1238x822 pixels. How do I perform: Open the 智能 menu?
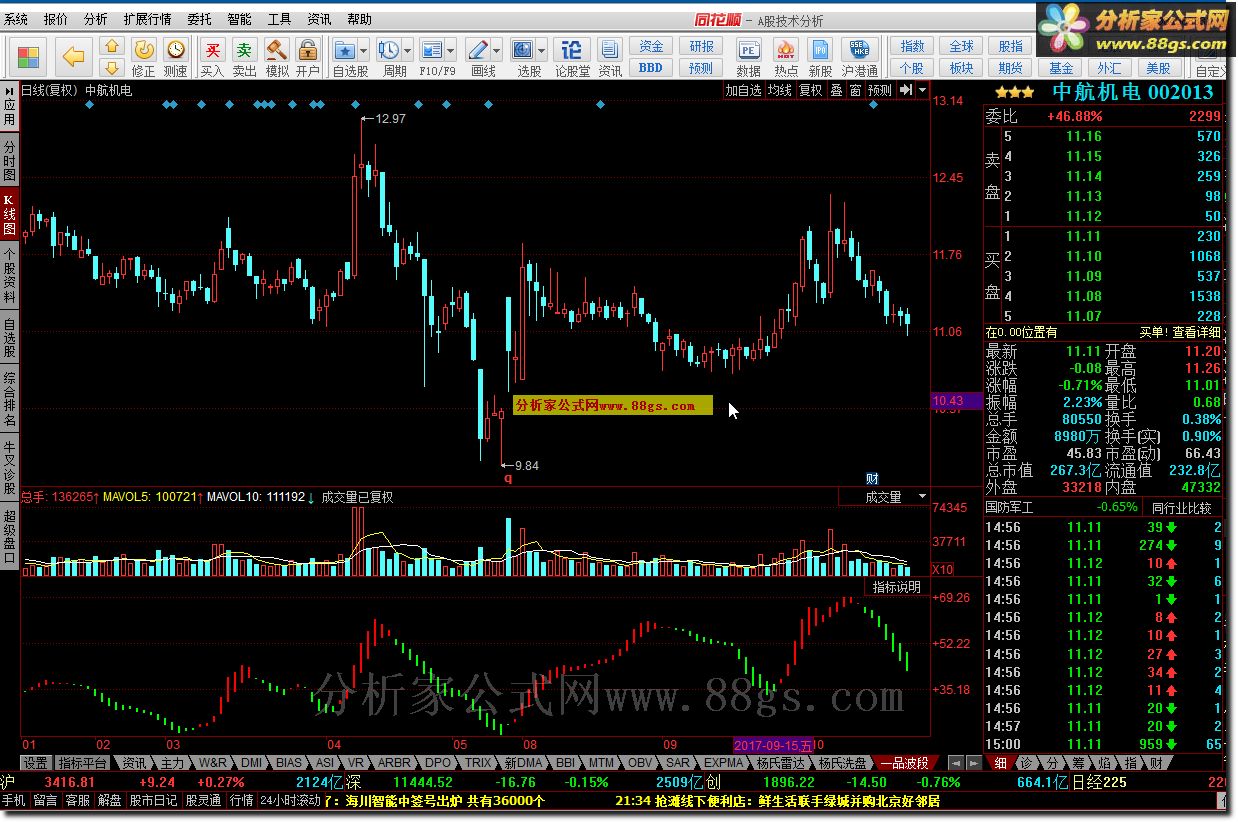pyautogui.click(x=240, y=19)
